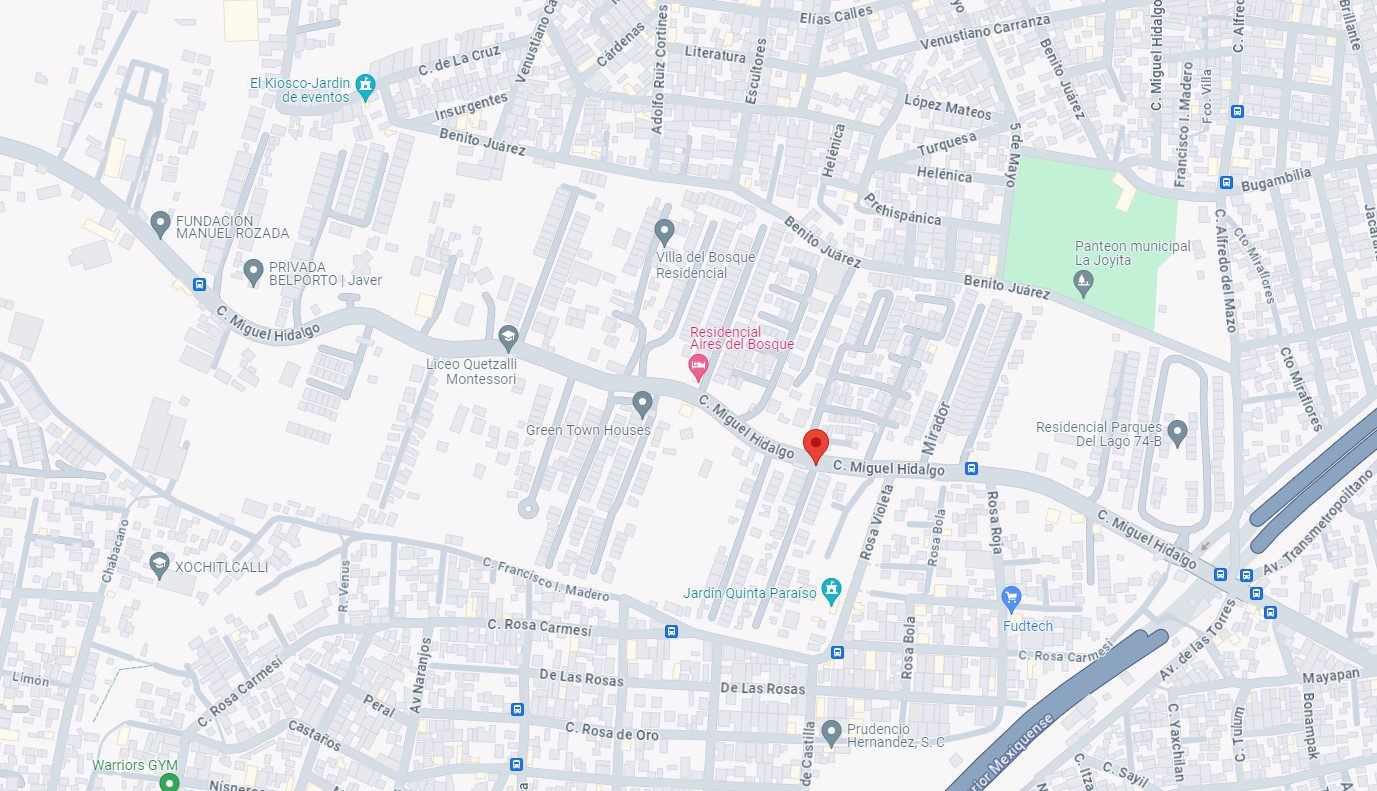
Task: Select the Panteon municipal La Joyita marker
Action: coord(1082,286)
